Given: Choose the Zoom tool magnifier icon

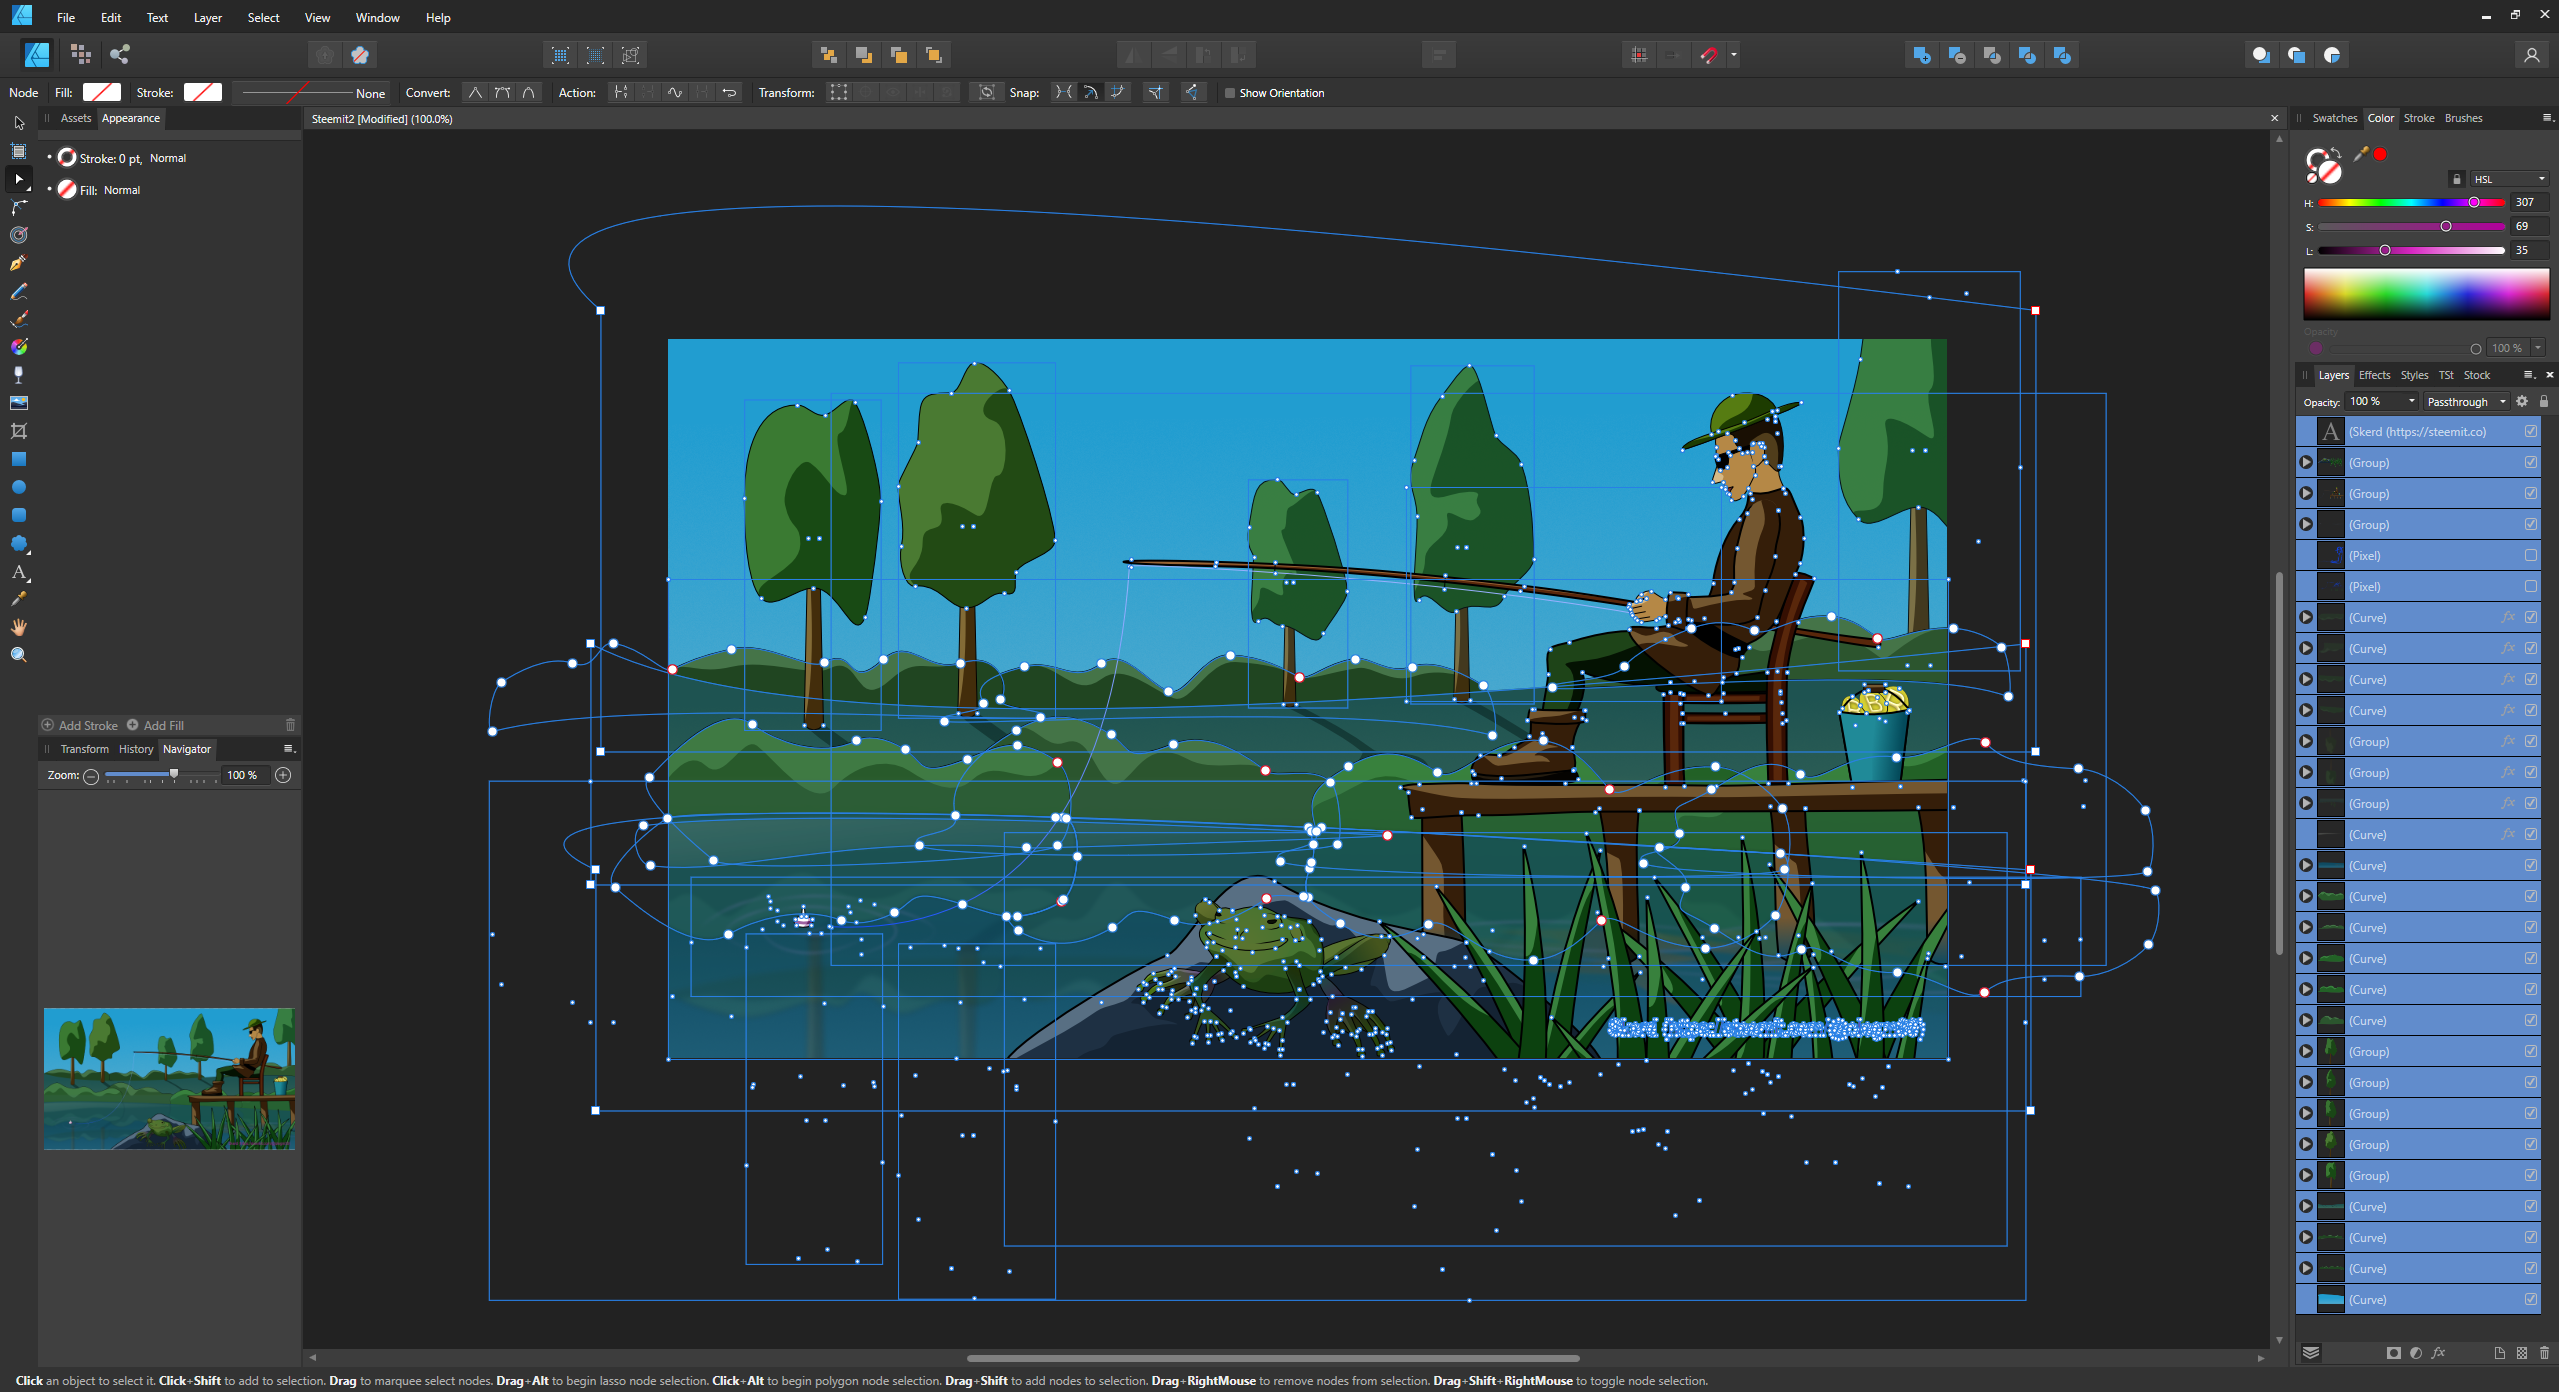Looking at the screenshot, I should tap(18, 655).
